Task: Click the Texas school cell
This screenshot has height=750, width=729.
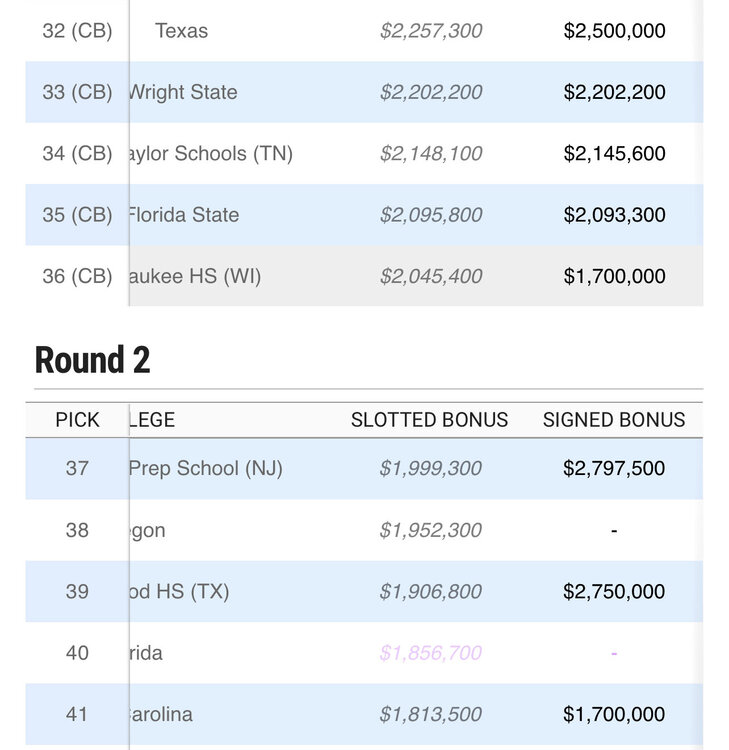Action: pos(182,31)
